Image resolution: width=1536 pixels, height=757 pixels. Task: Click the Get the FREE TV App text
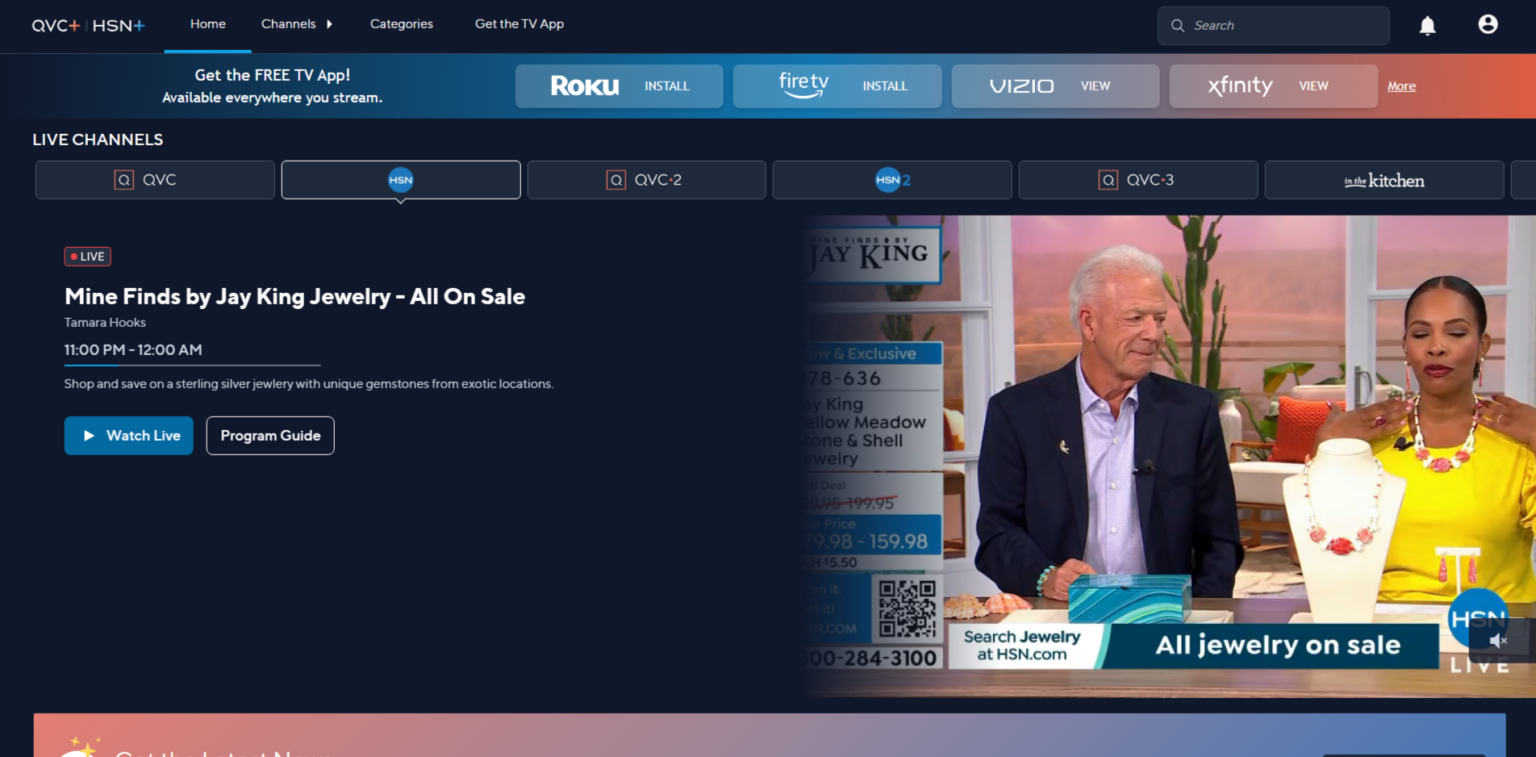[272, 75]
